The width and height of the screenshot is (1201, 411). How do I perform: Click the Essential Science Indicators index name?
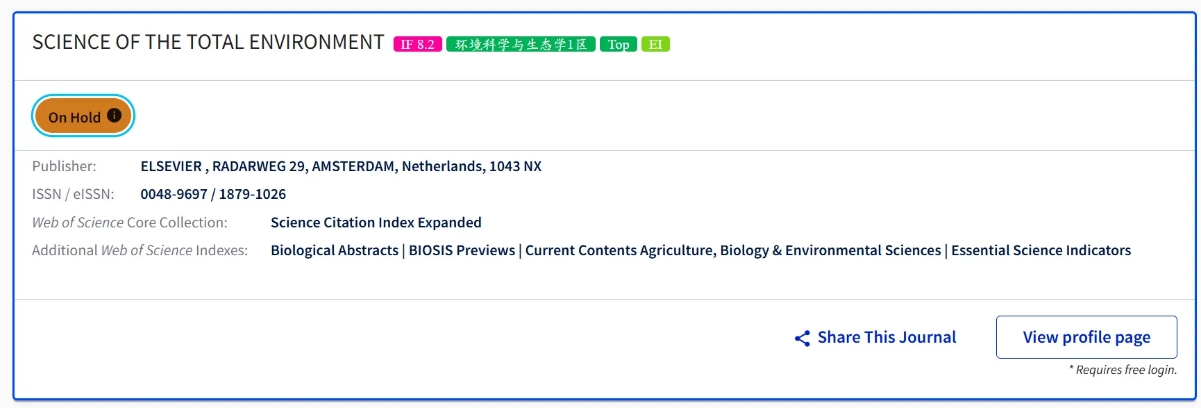1041,250
